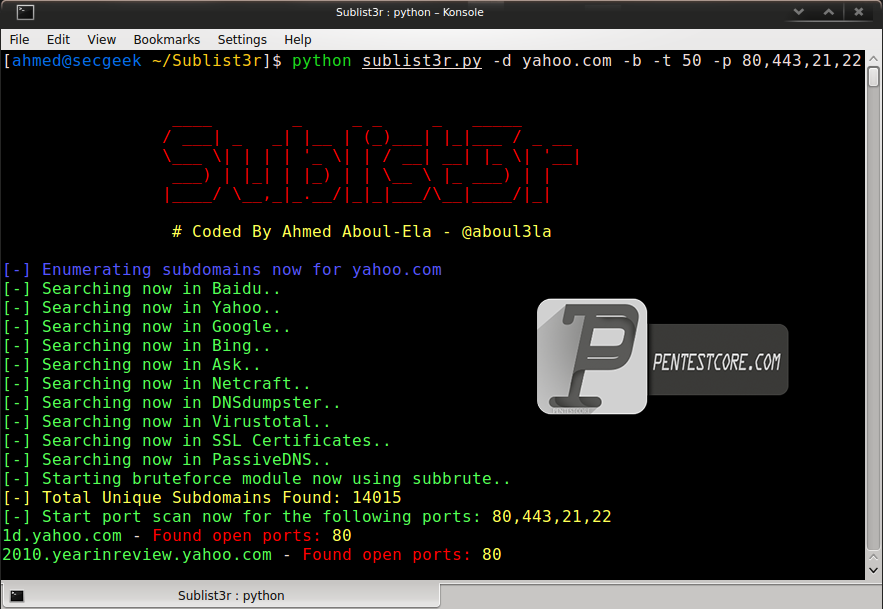This screenshot has height=609, width=883.
Task: Open the Edit menu
Action: [58, 39]
